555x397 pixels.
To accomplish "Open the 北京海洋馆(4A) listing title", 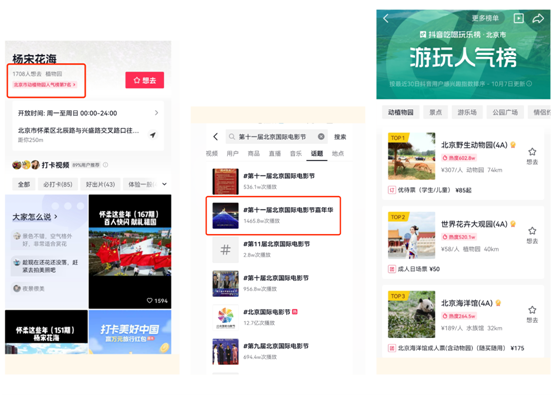I will tap(467, 303).
